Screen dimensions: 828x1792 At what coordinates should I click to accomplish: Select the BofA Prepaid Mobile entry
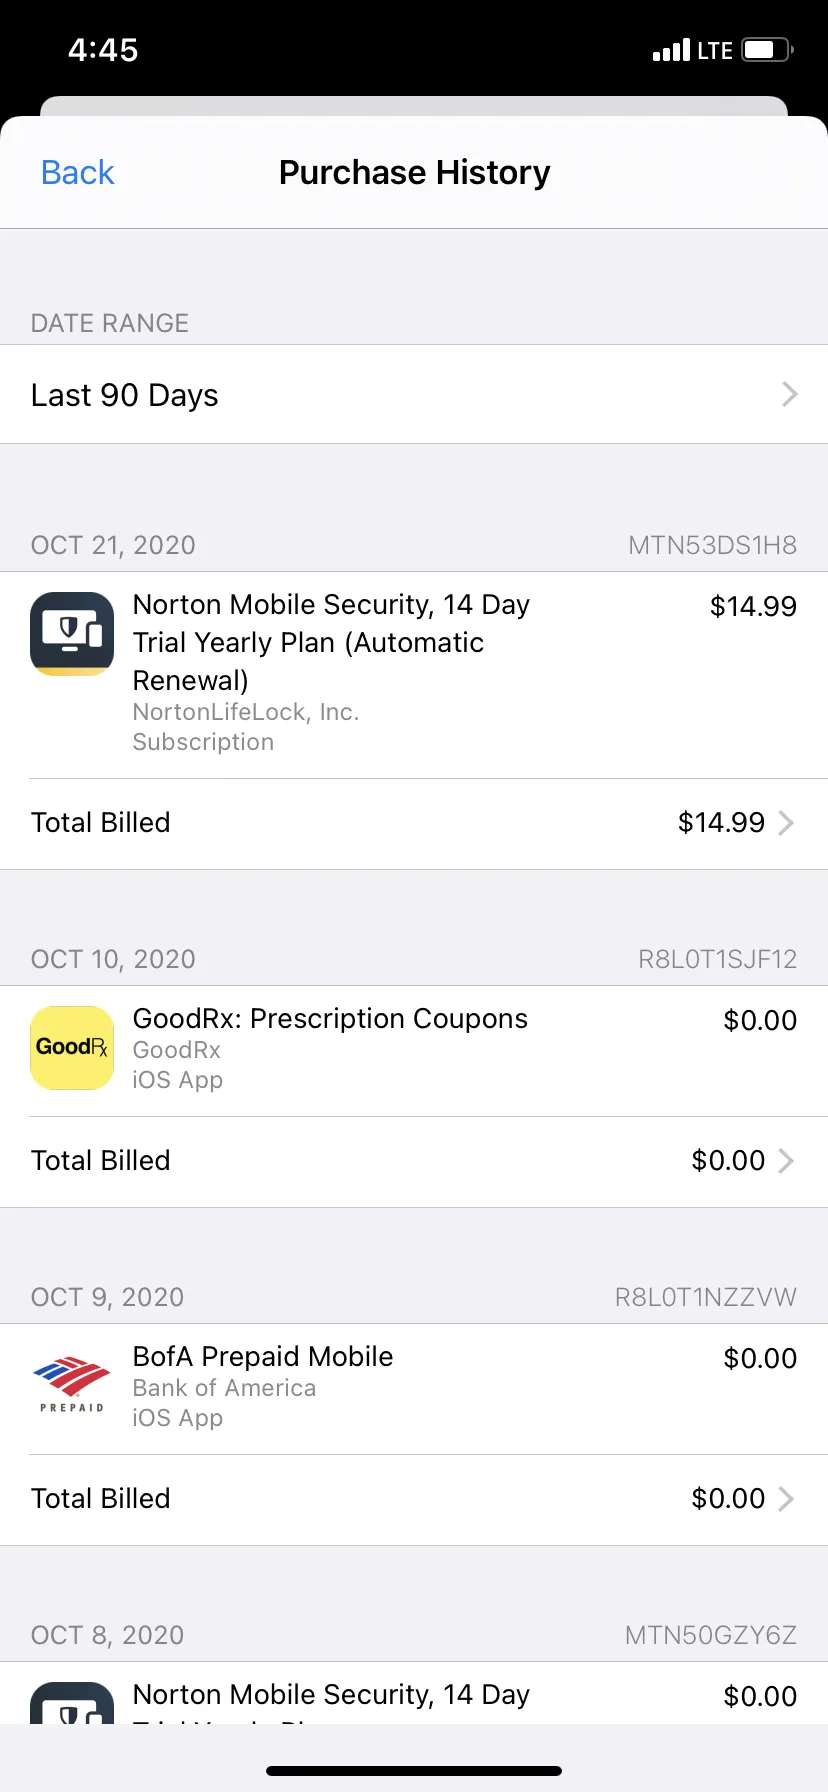[x=414, y=1389]
